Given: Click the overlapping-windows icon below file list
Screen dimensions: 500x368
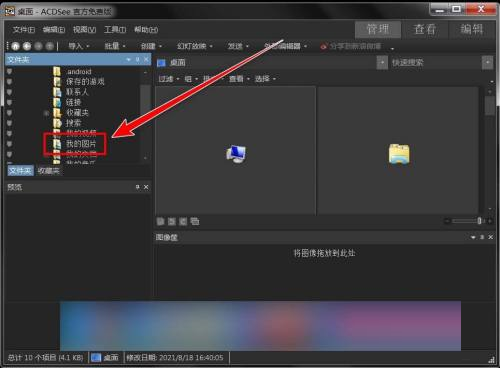Looking at the screenshot, I should [194, 221].
